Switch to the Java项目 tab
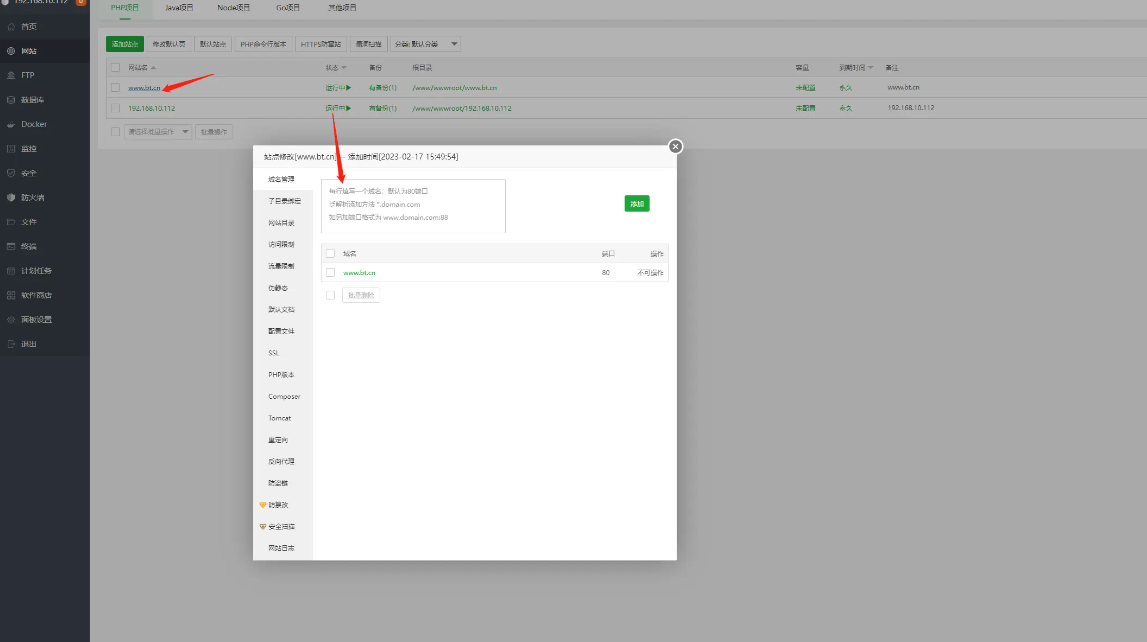The image size is (1147, 642). [179, 8]
